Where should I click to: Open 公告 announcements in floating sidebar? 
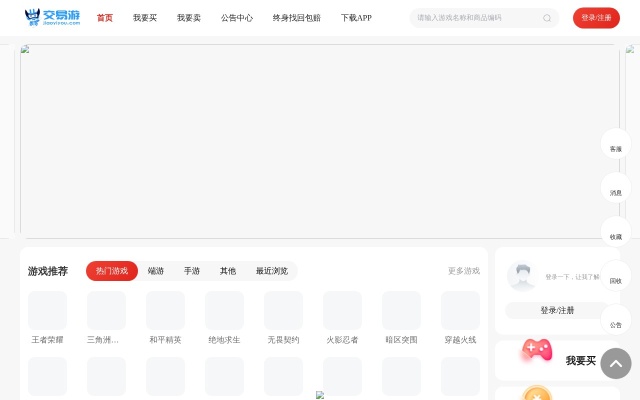[x=615, y=320]
